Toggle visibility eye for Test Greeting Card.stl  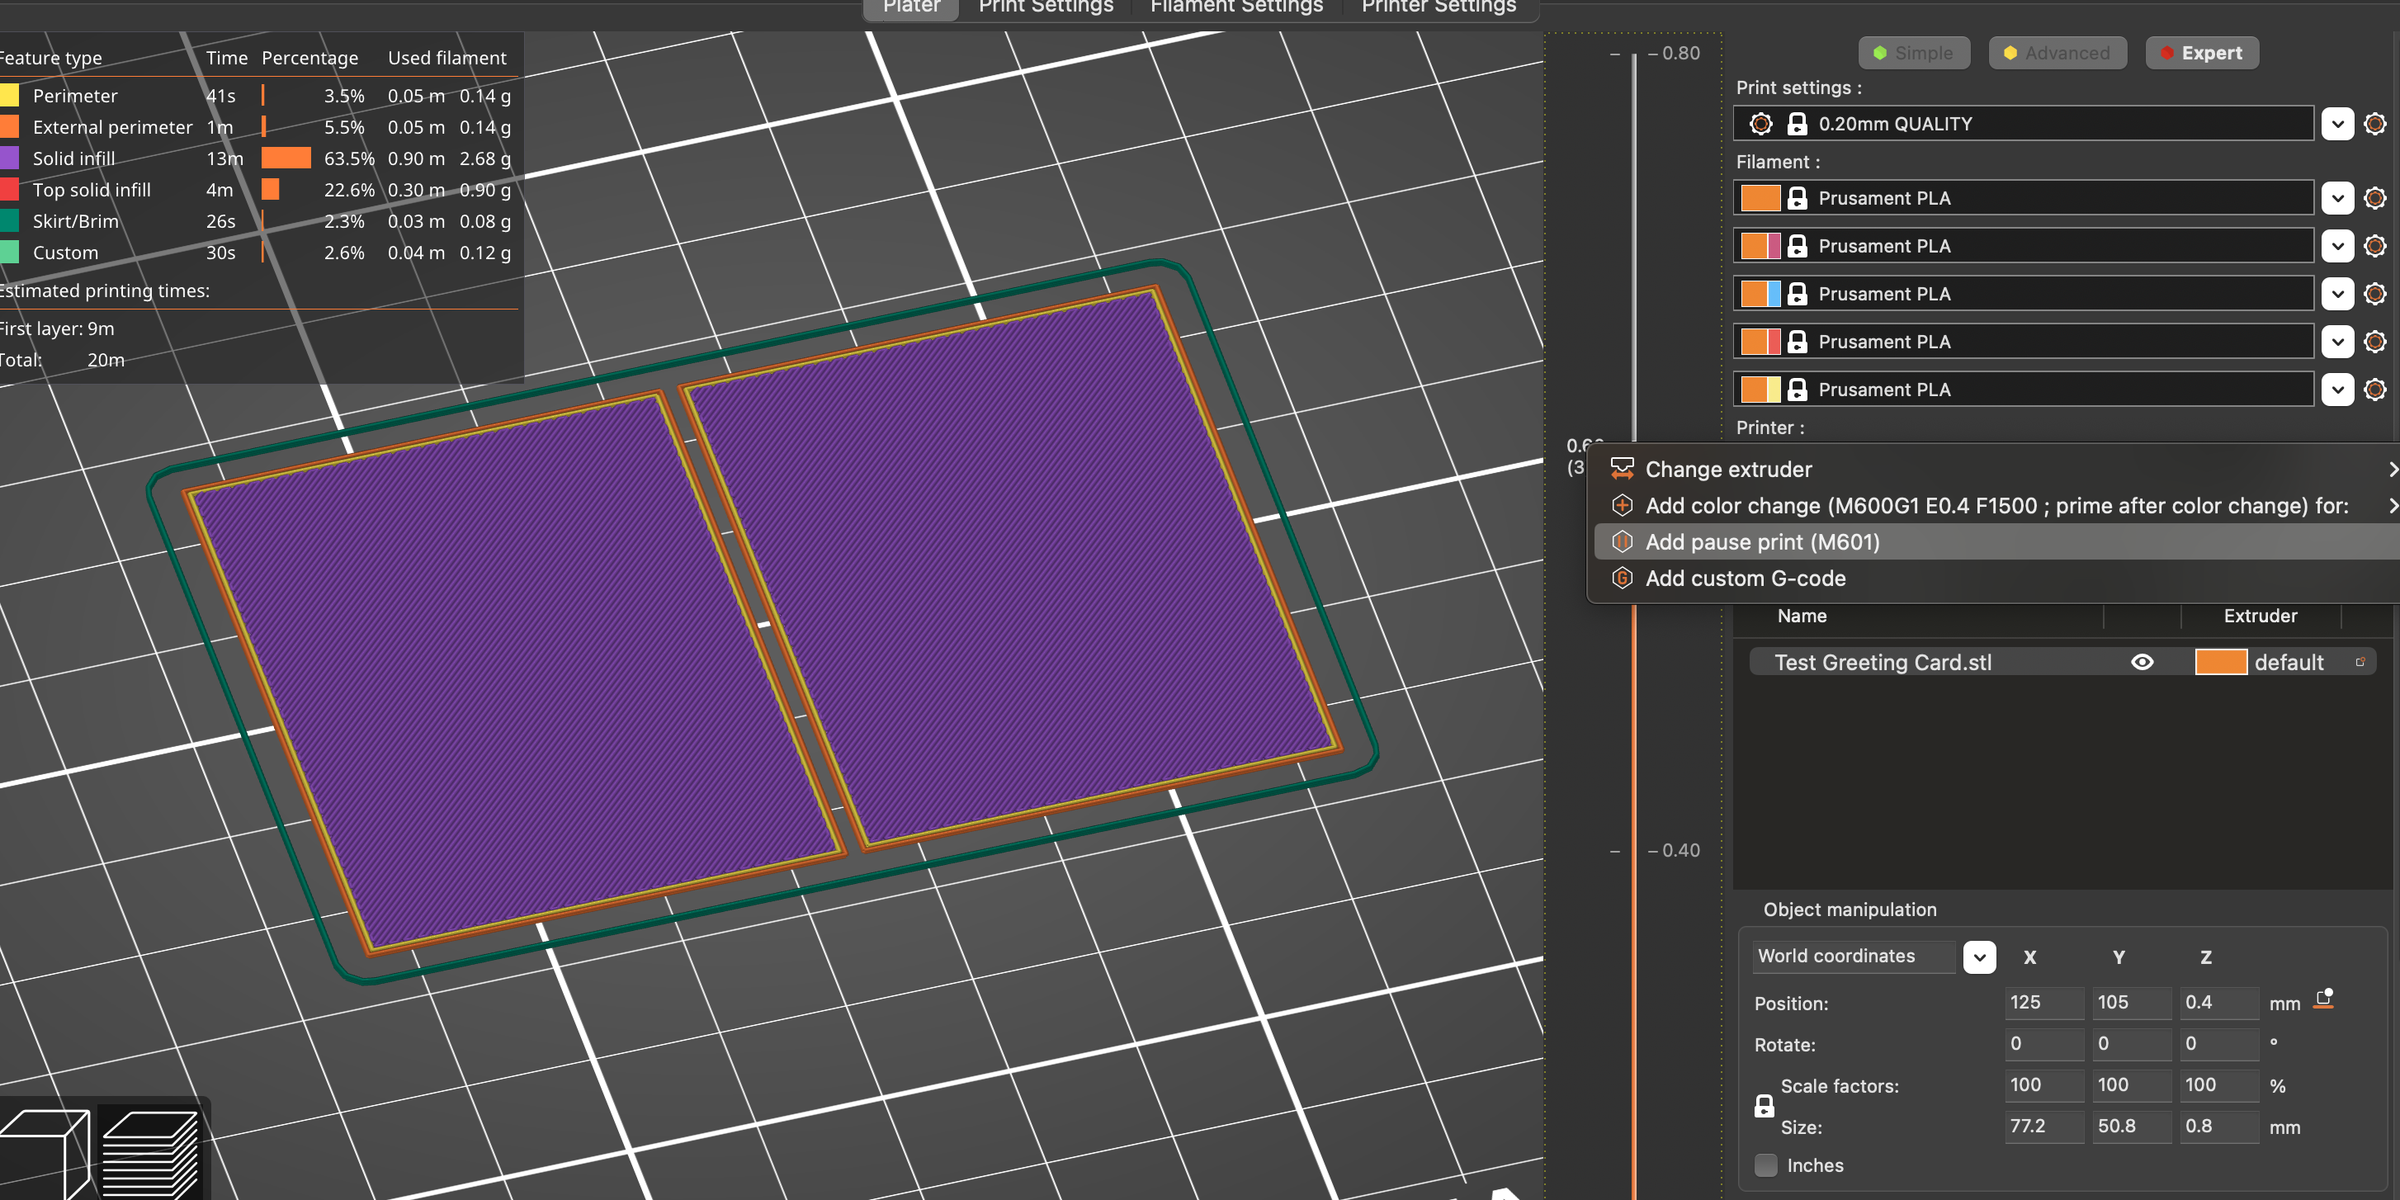[2142, 662]
